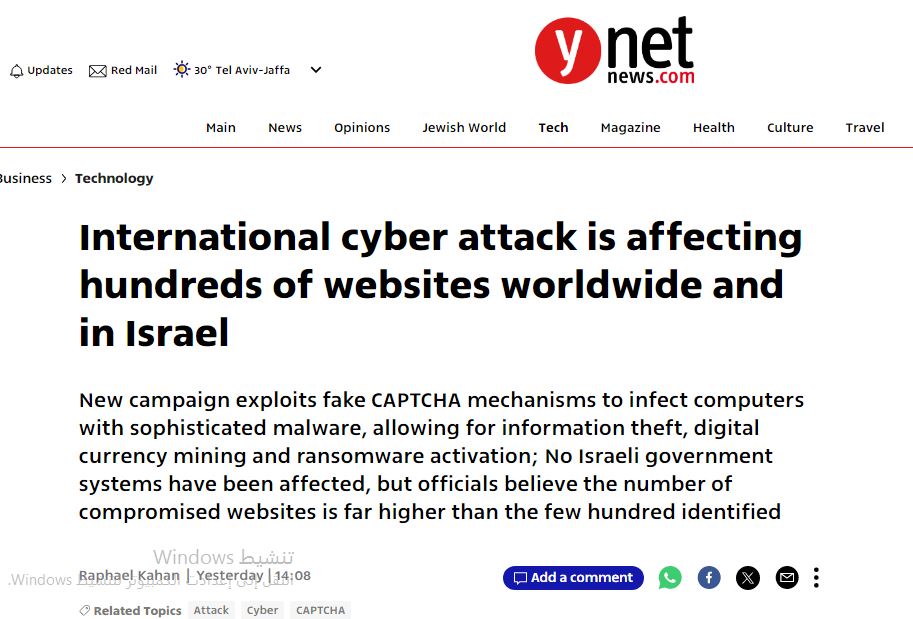Click author name Raphael Kahan
This screenshot has width=913, height=619.
click(129, 575)
